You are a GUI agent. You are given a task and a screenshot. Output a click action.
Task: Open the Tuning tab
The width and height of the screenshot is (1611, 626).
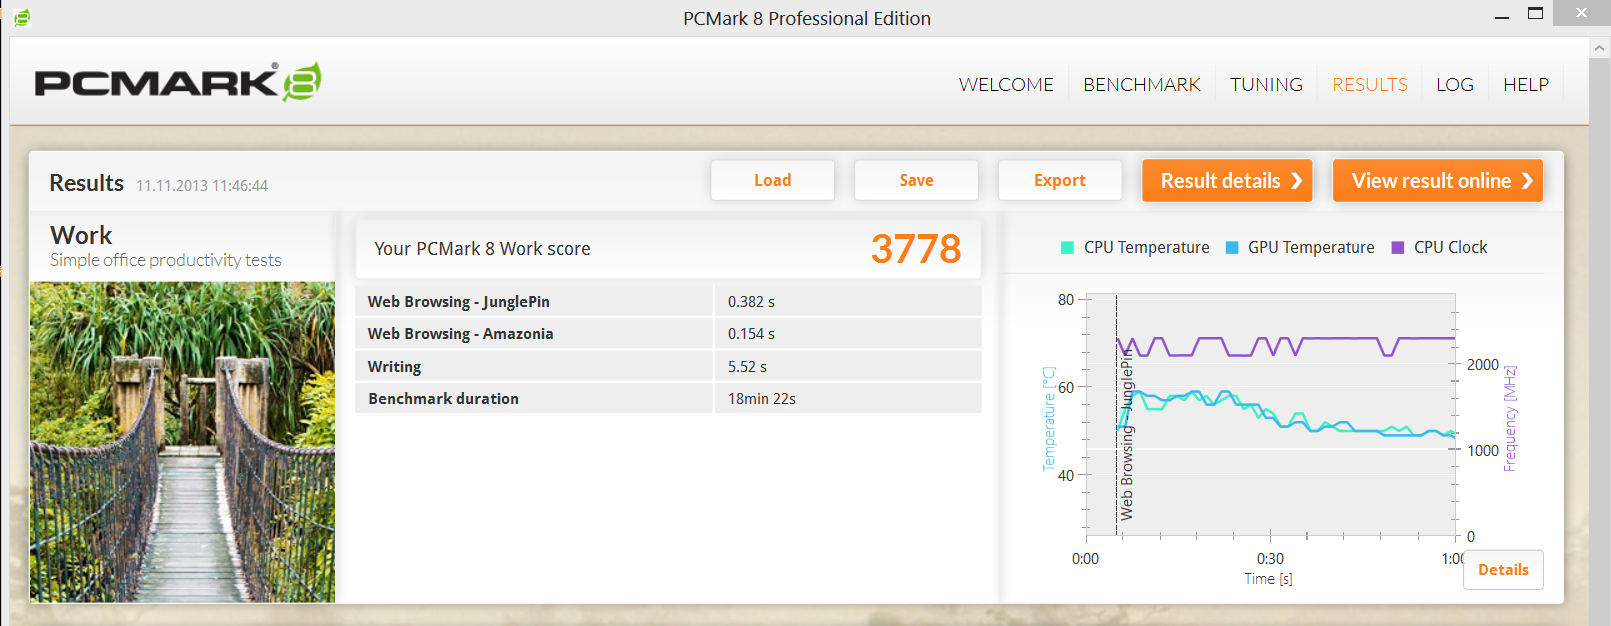tap(1266, 85)
